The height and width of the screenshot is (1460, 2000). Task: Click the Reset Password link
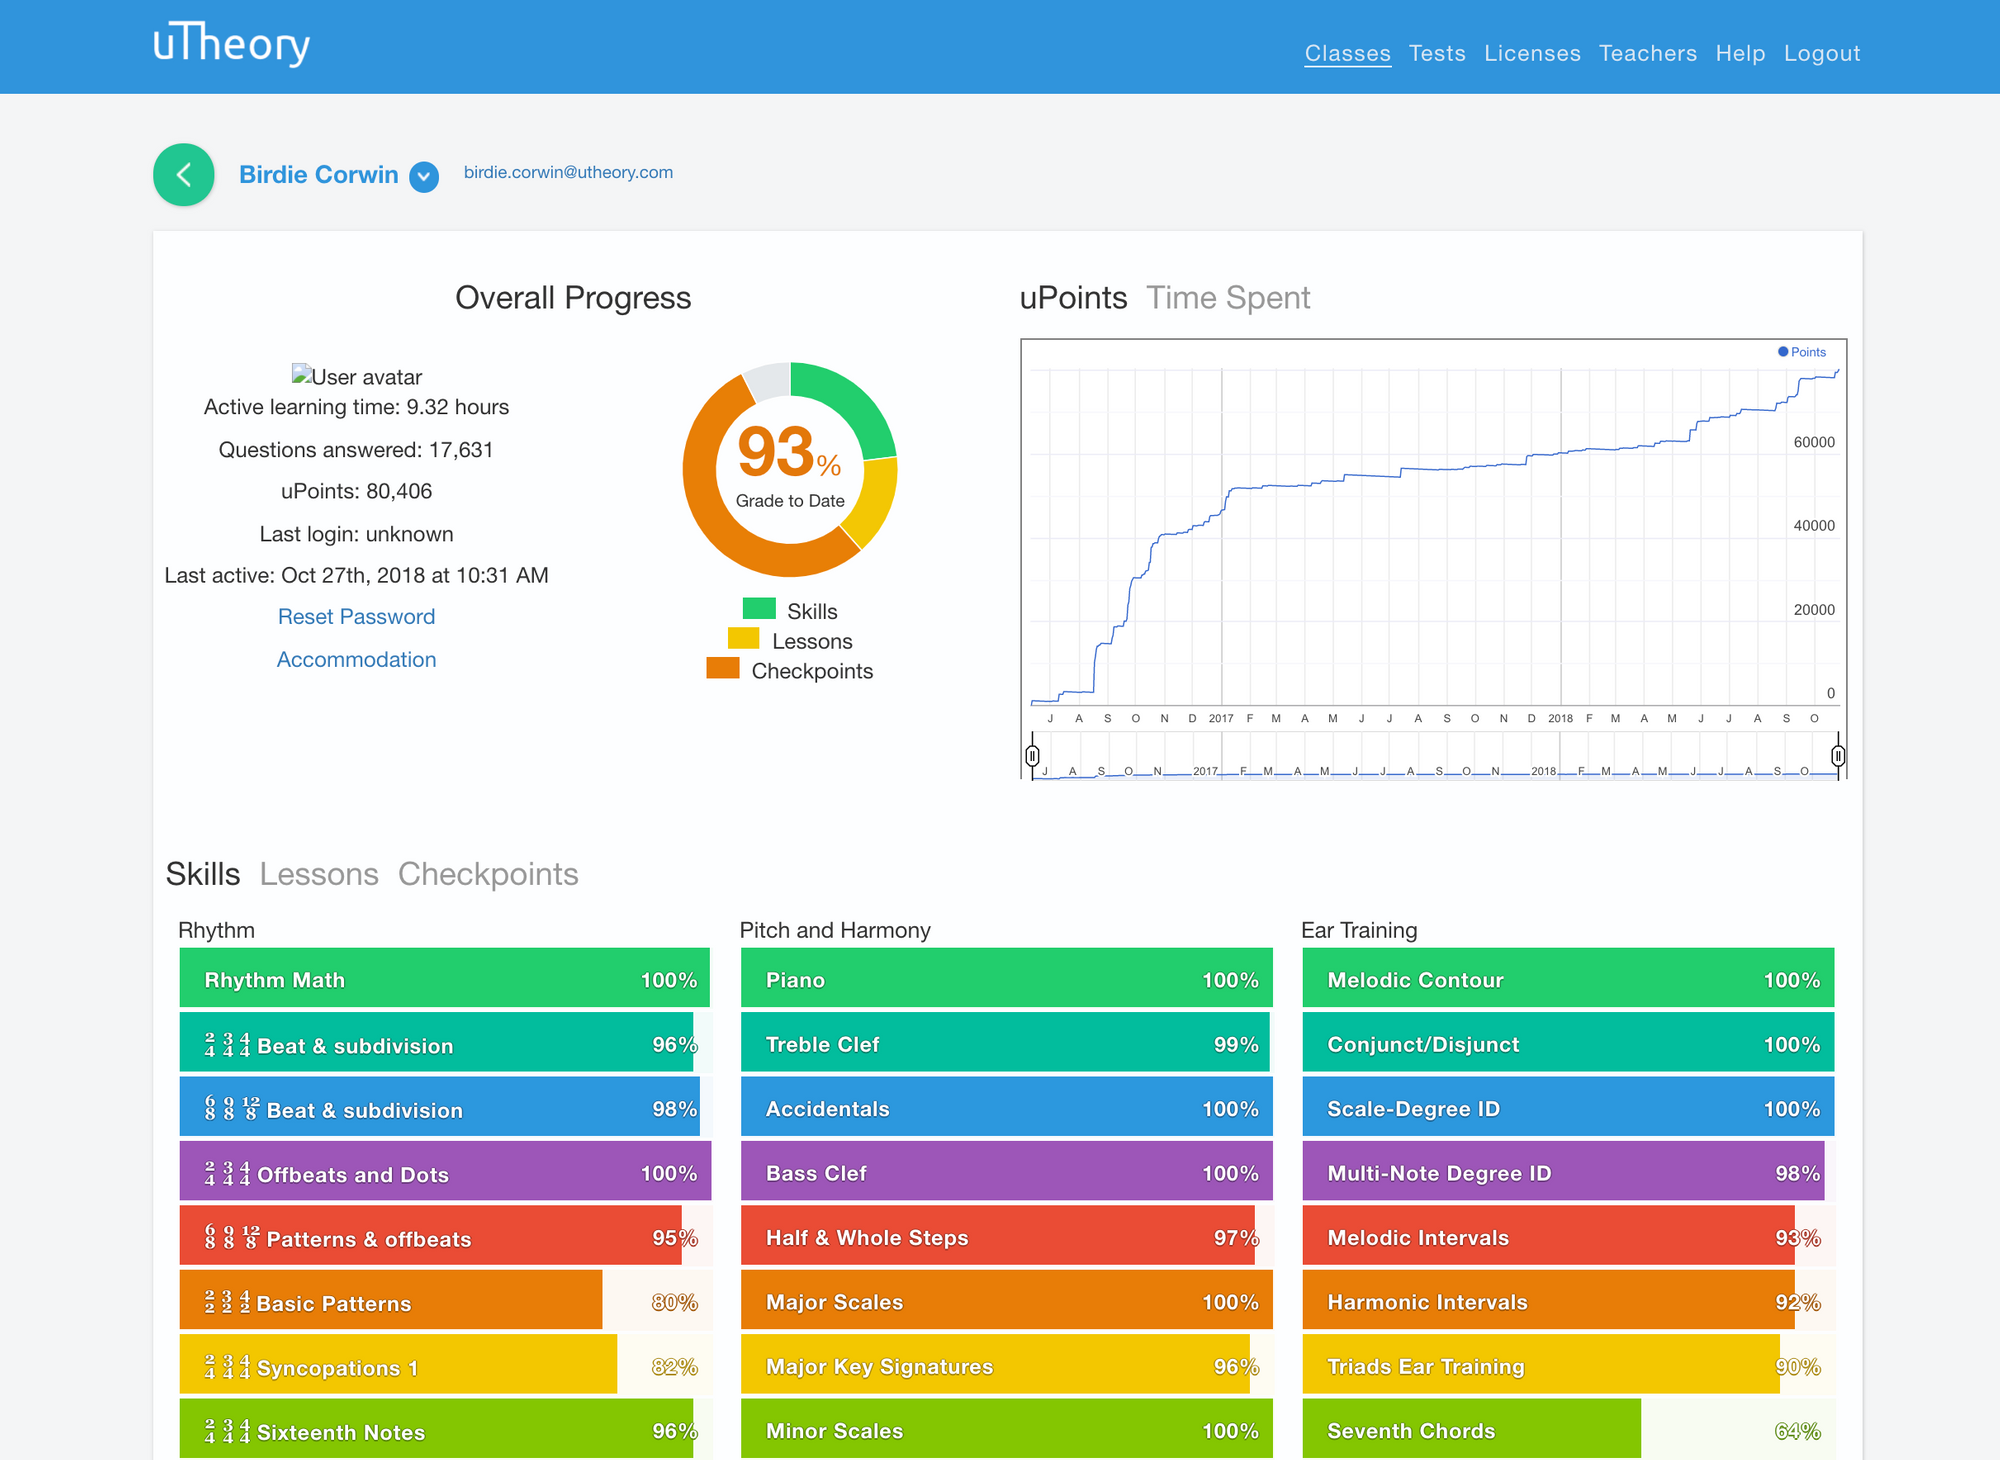(356, 617)
